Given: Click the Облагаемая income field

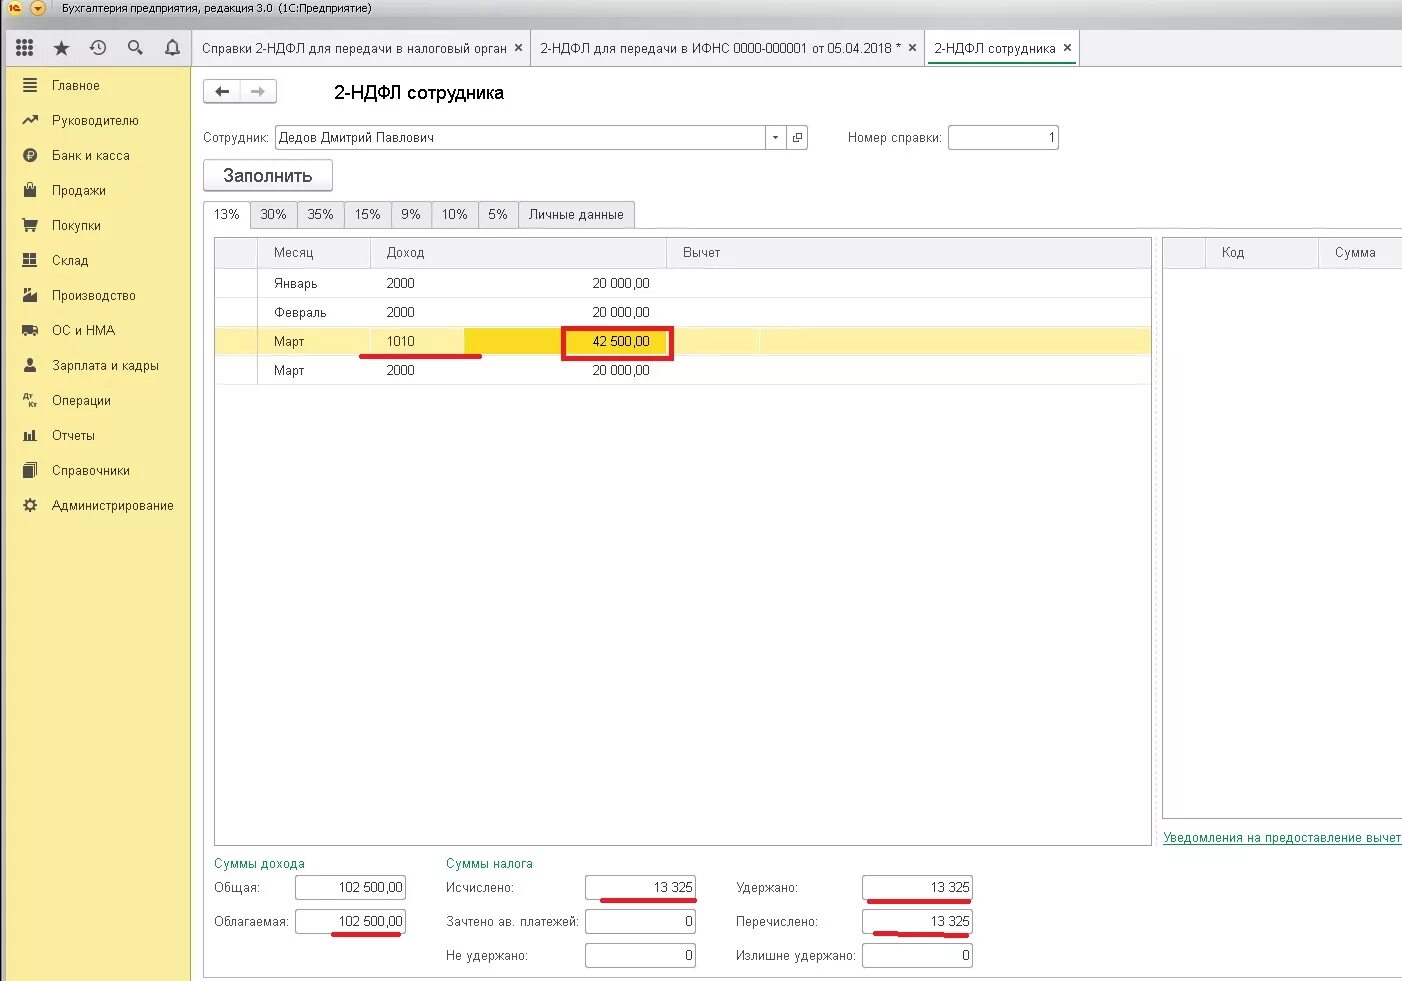Looking at the screenshot, I should click(350, 921).
